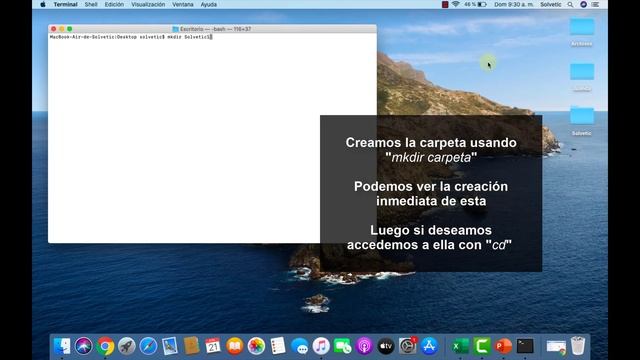The height and width of the screenshot is (360, 640).
Task: Open the green Camtasia icon
Action: (482, 346)
